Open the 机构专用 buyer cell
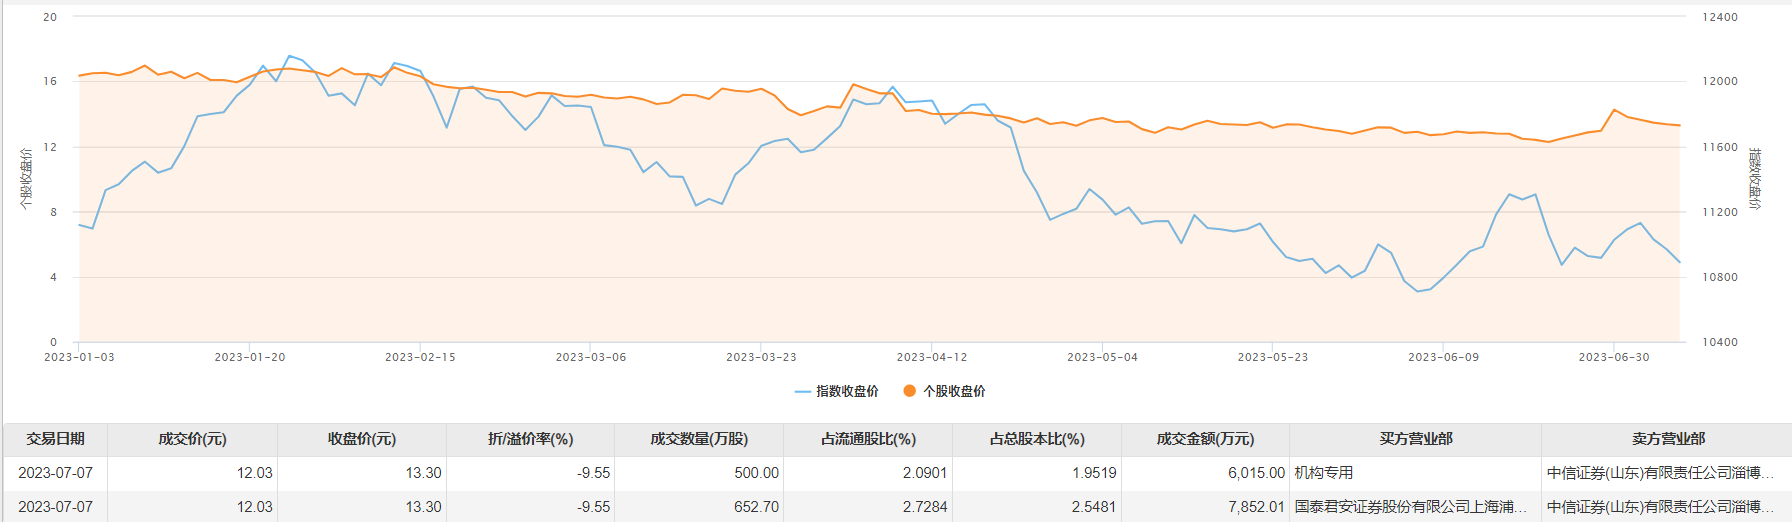 click(x=1324, y=473)
